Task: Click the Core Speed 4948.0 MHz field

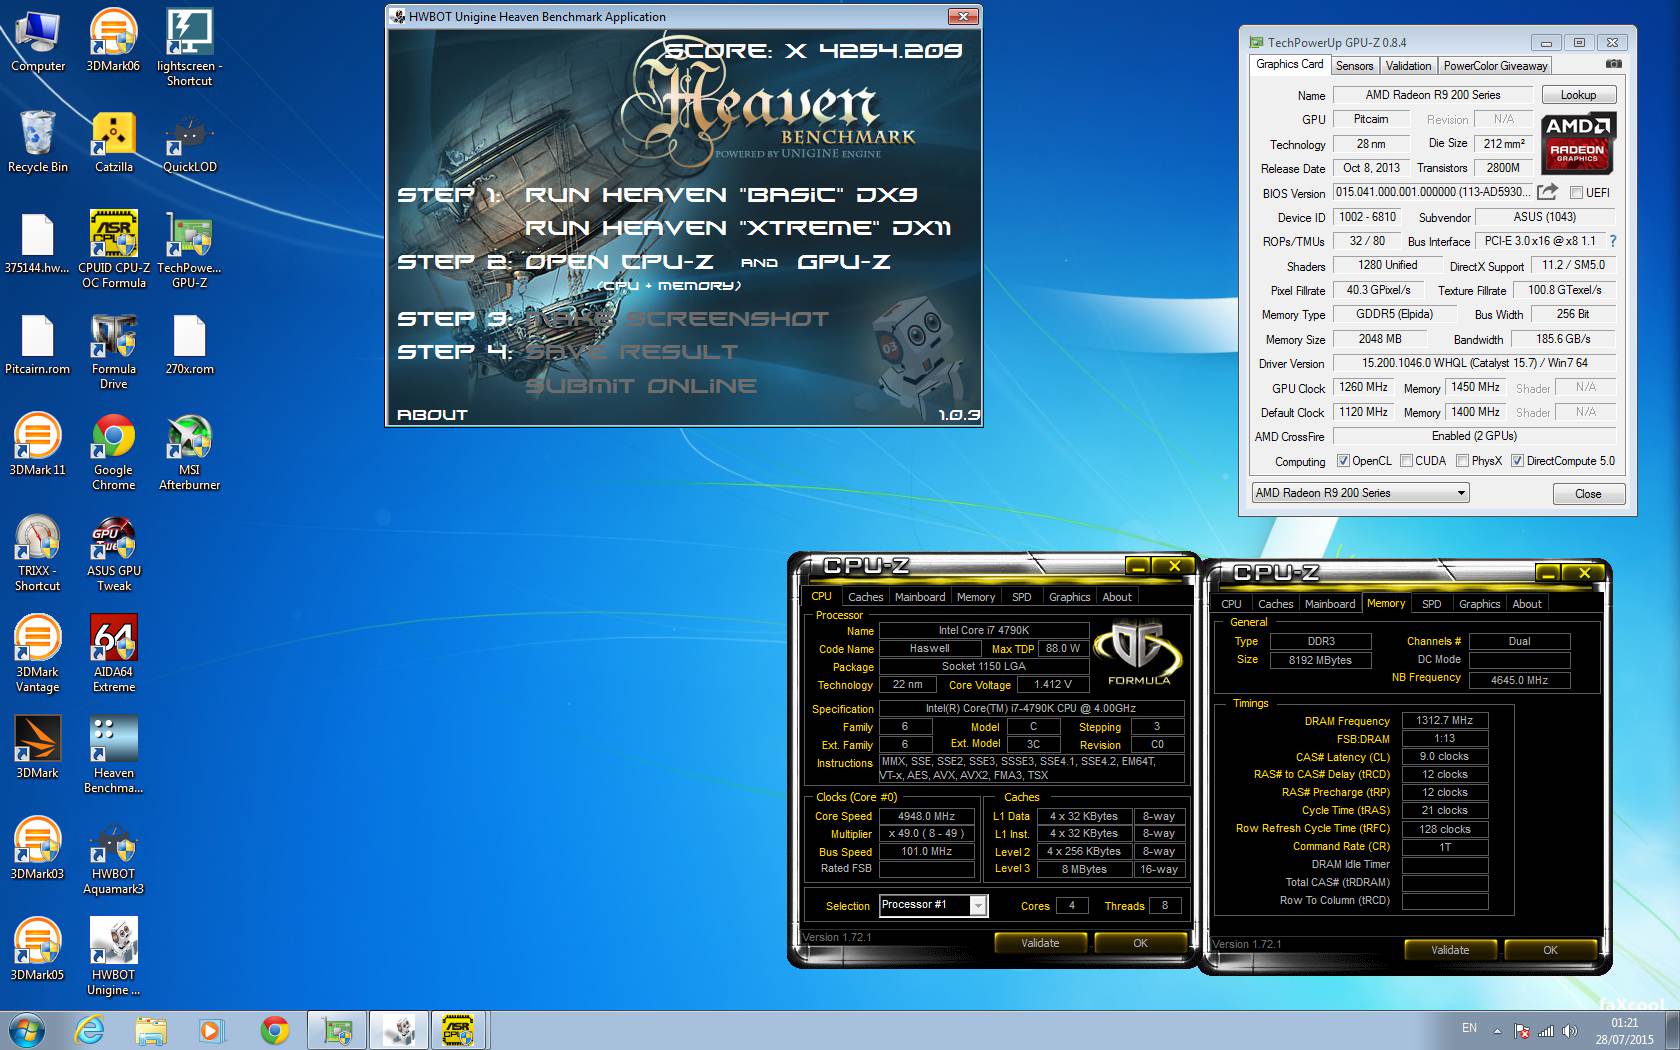Action: click(926, 816)
